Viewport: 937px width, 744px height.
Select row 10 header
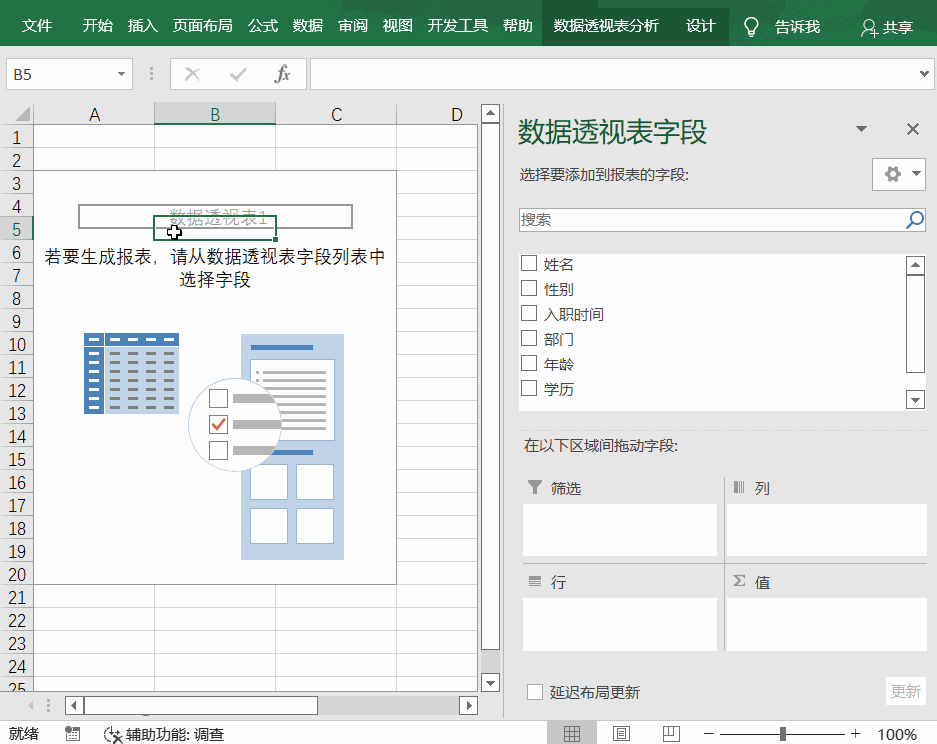pyautogui.click(x=17, y=345)
